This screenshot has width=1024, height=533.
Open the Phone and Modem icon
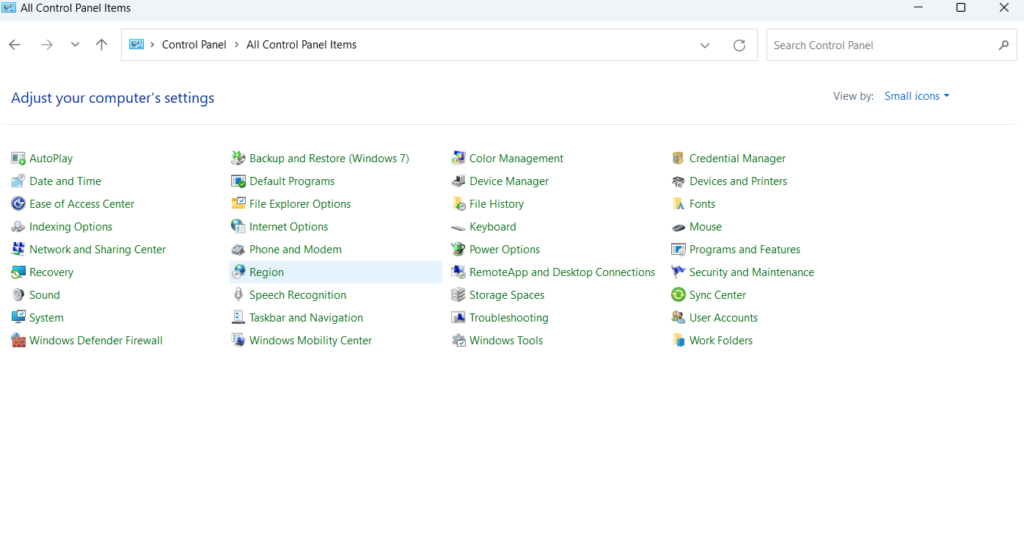[238, 250]
